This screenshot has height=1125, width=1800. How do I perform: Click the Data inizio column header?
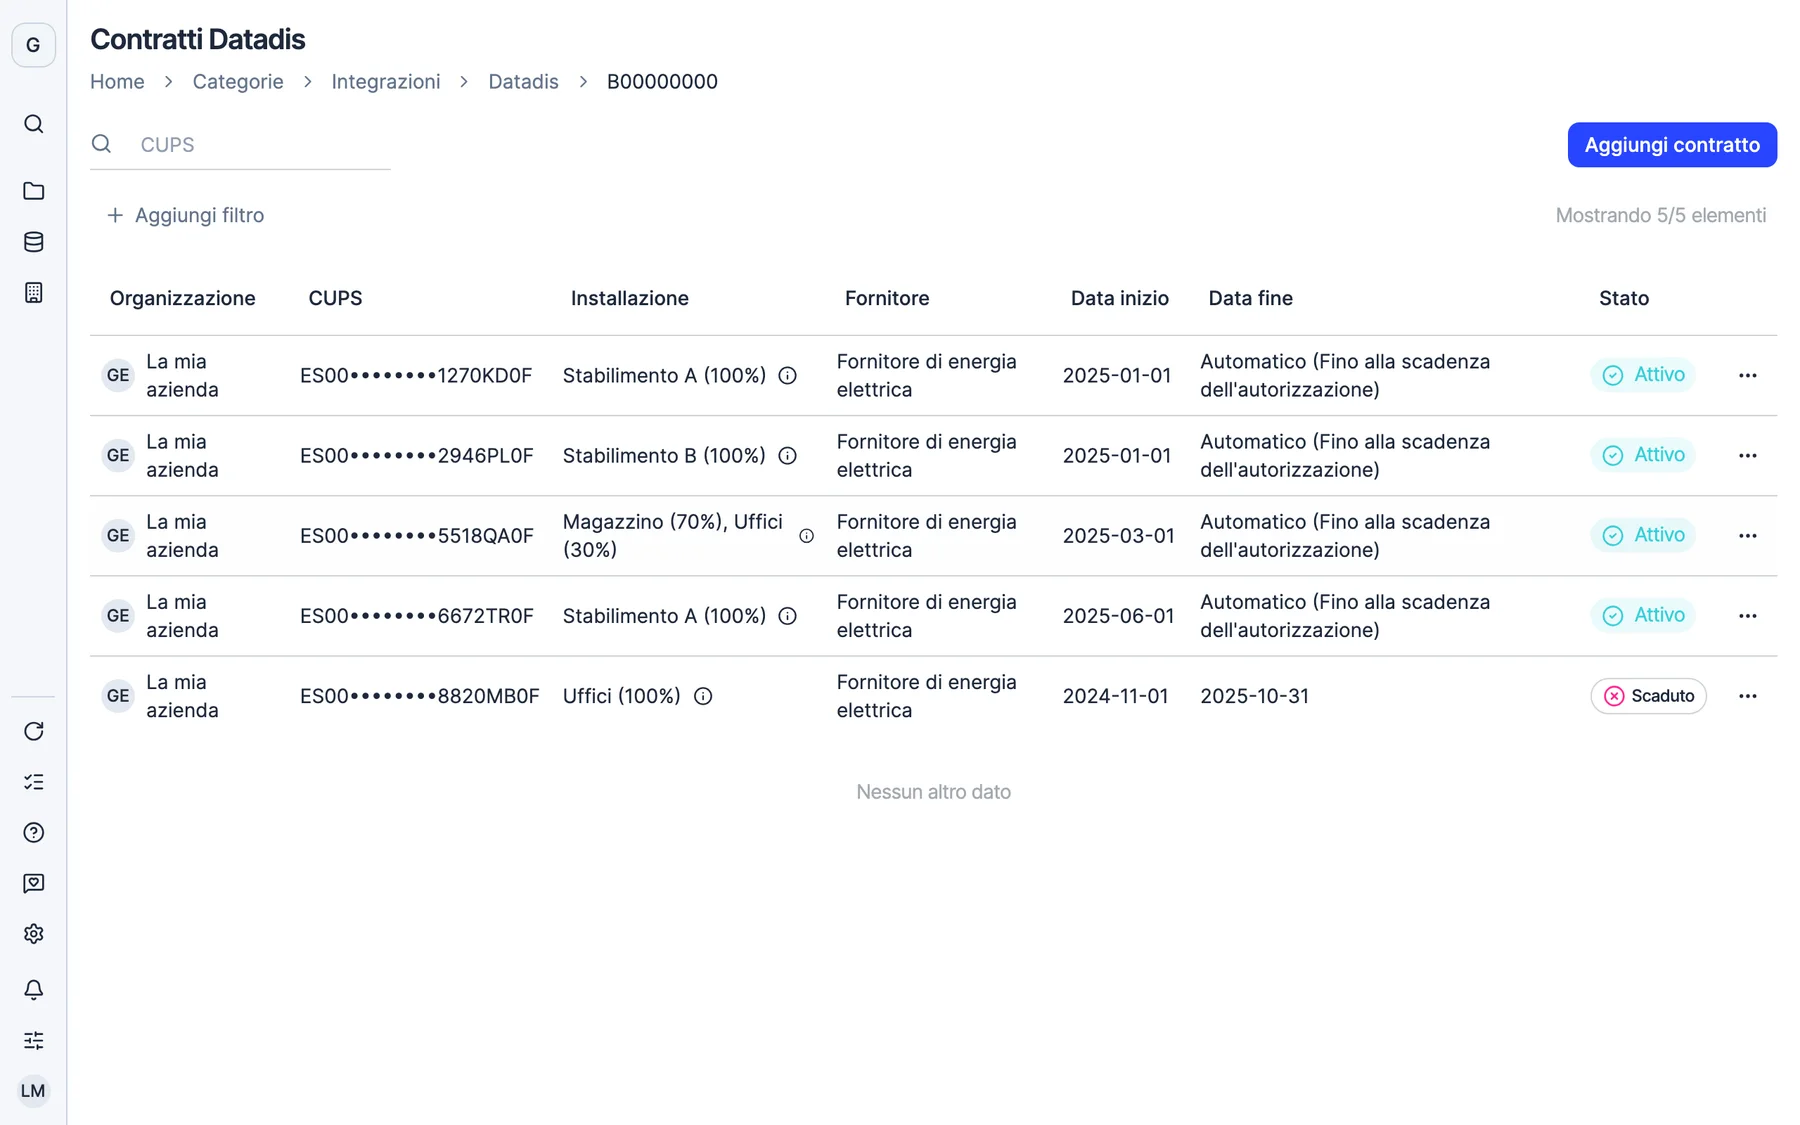(x=1120, y=298)
